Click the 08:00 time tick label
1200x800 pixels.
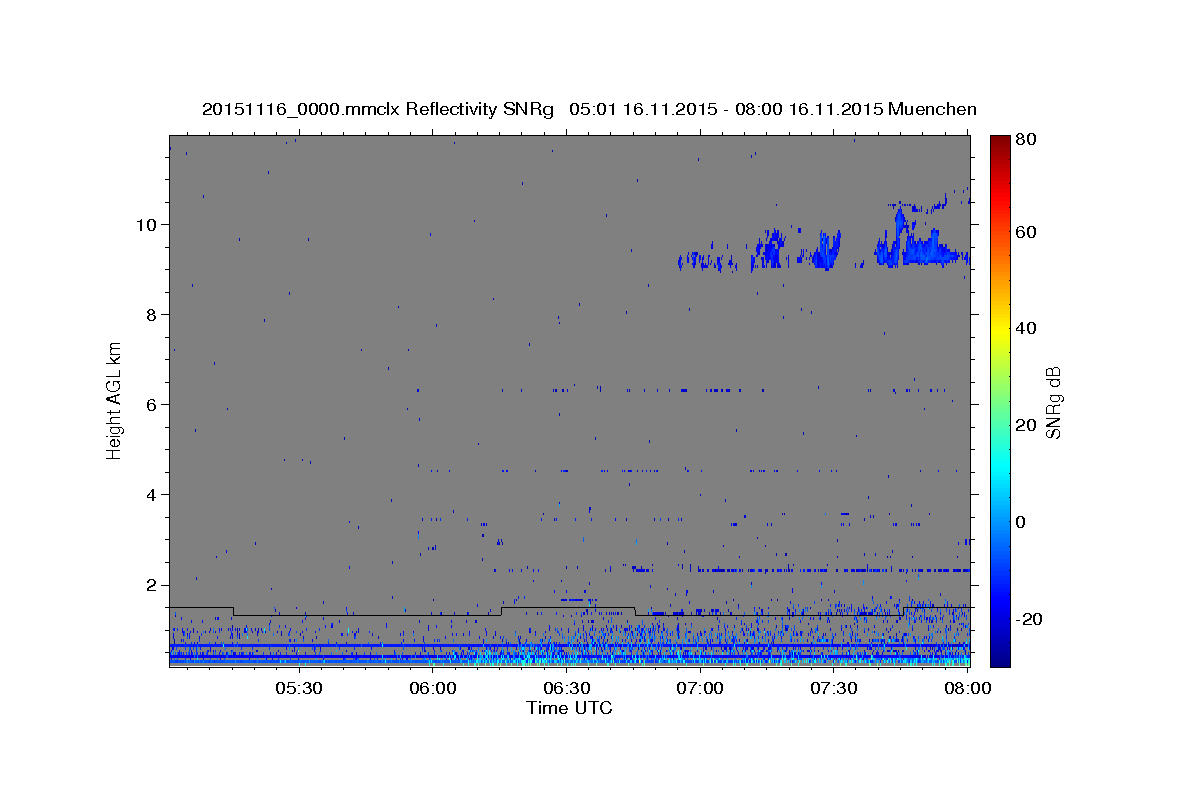click(968, 688)
